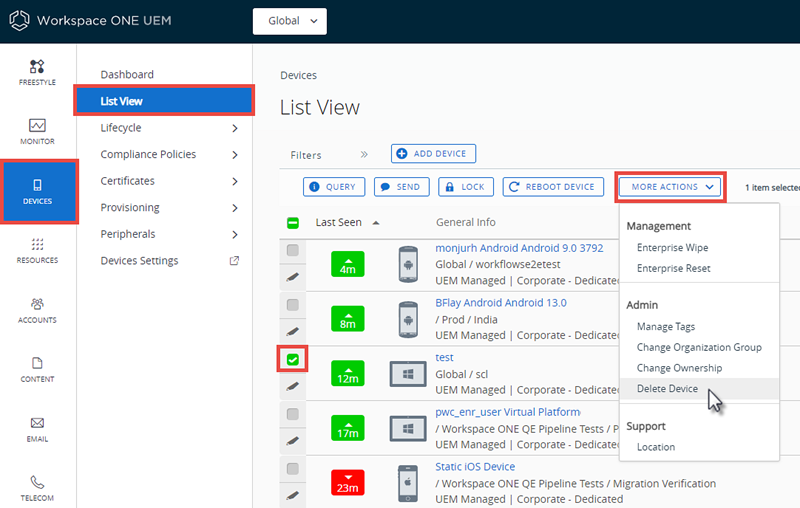
Task: Click the Send button
Action: pyautogui.click(x=402, y=187)
